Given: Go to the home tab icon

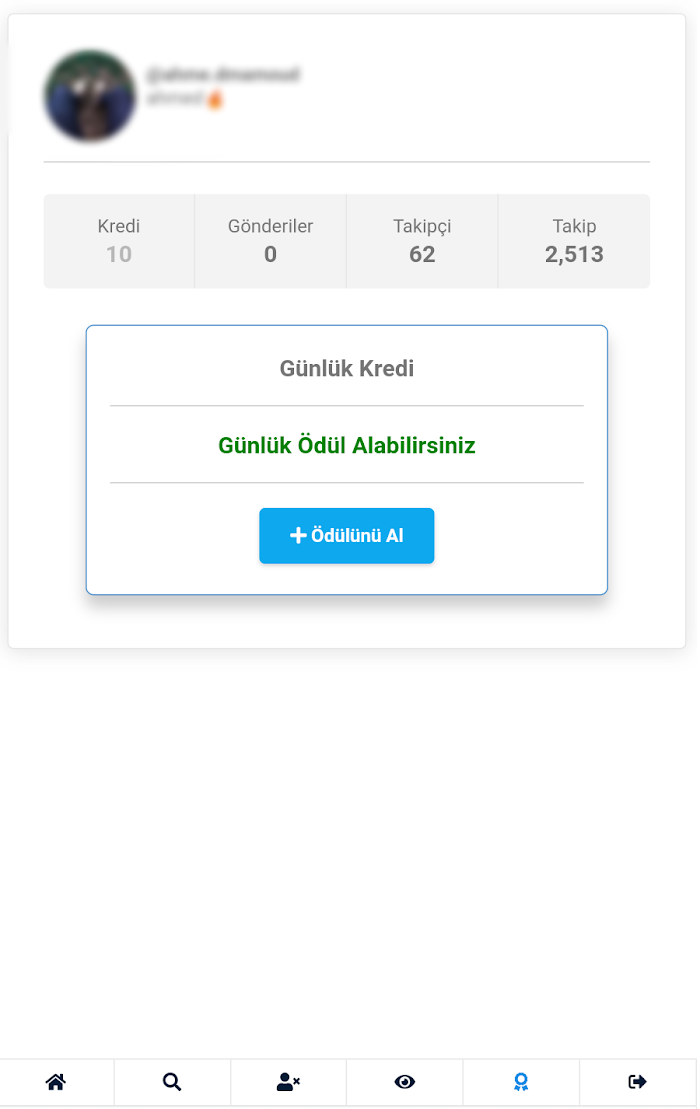Looking at the screenshot, I should click(56, 1081).
